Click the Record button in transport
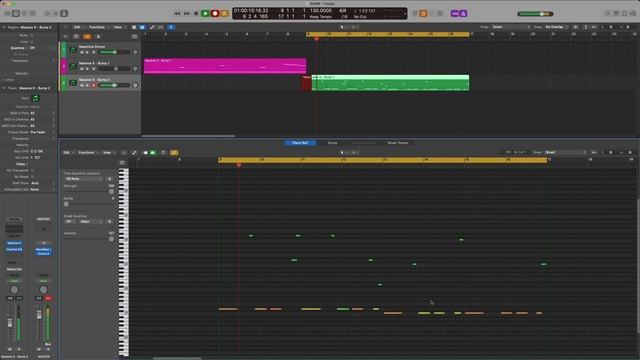 coord(215,13)
